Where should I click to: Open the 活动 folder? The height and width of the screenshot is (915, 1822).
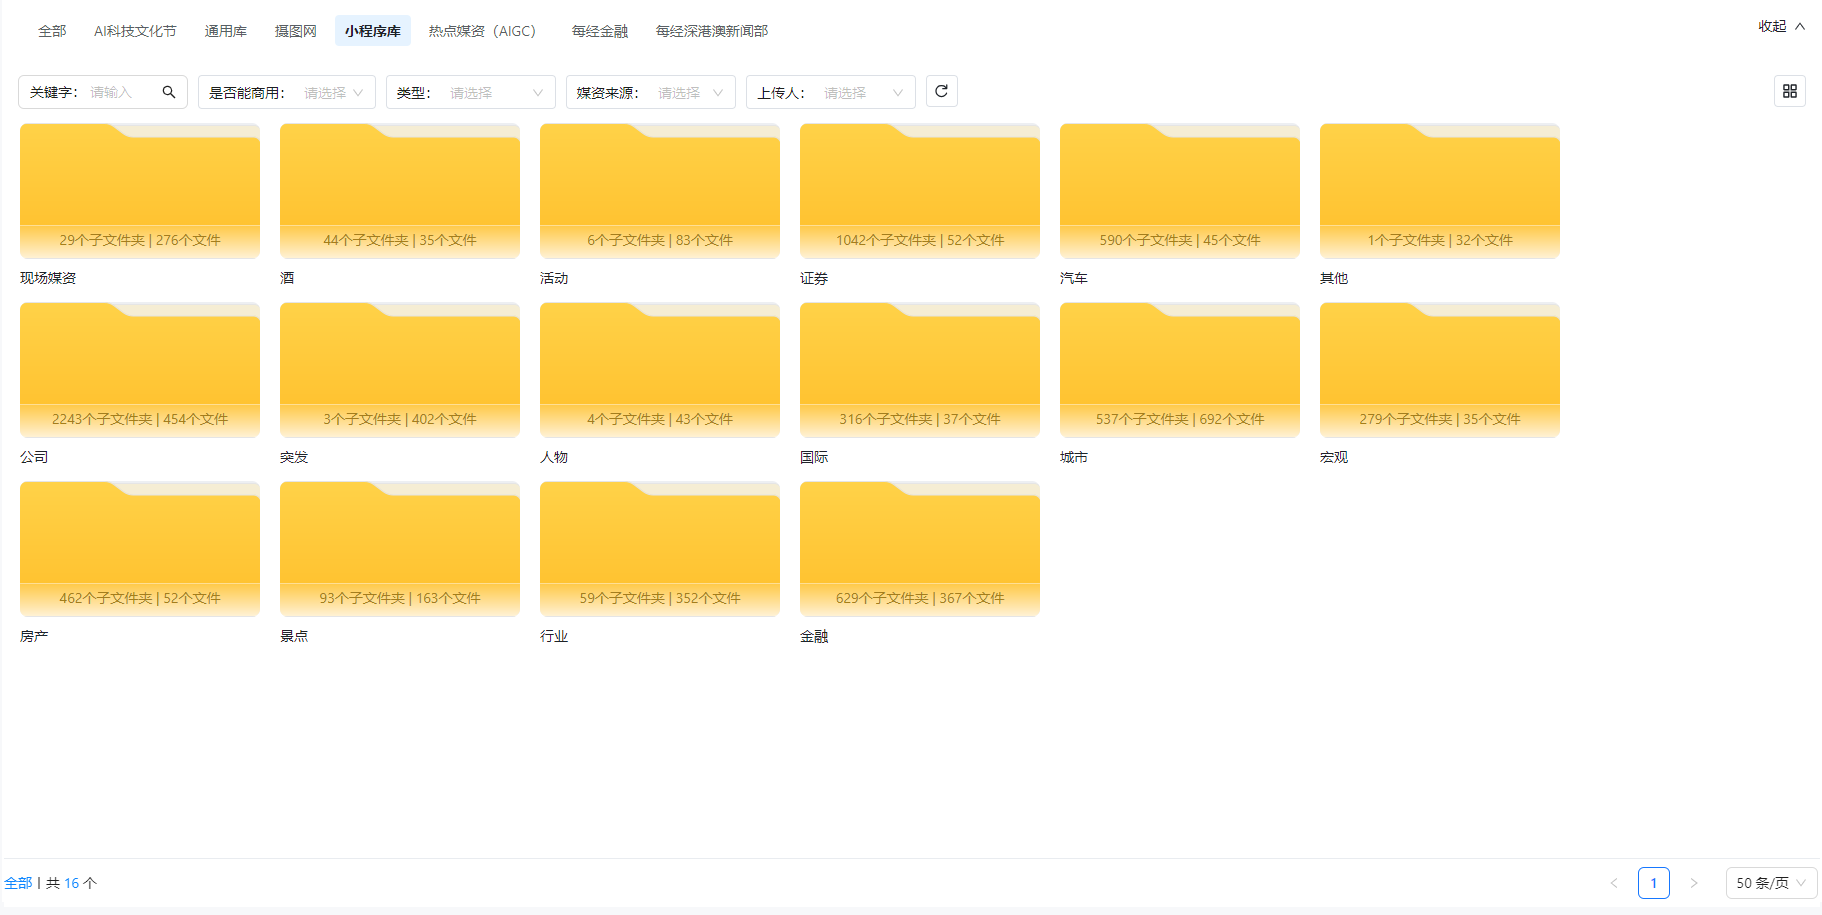tap(660, 191)
